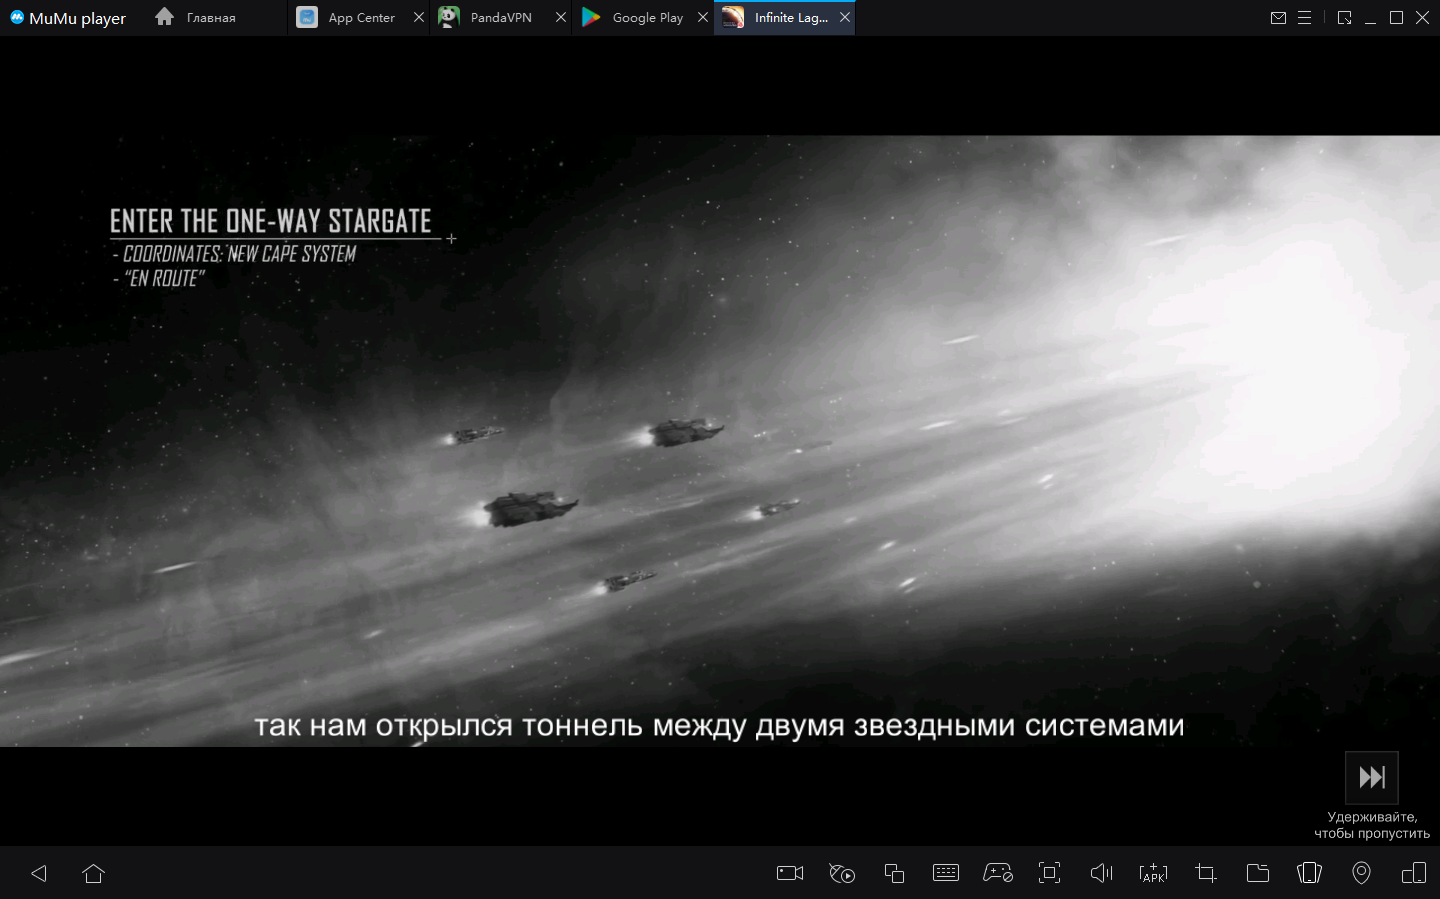Open the virtual location pin icon
The width and height of the screenshot is (1440, 899).
1361,873
